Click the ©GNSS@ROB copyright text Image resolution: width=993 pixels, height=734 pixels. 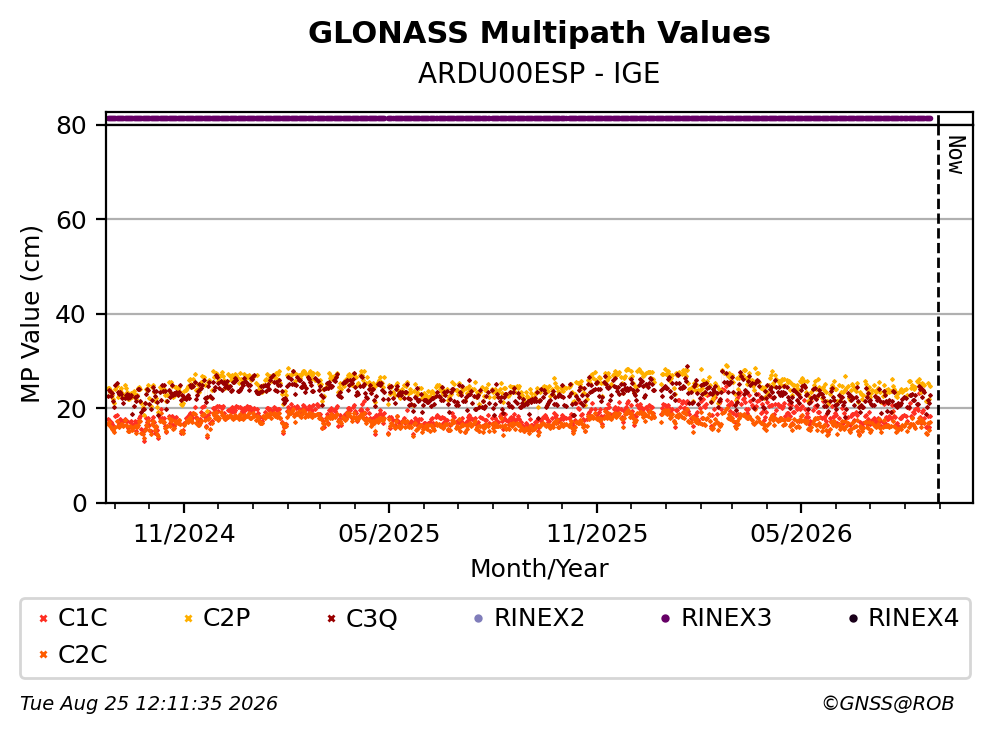(888, 703)
